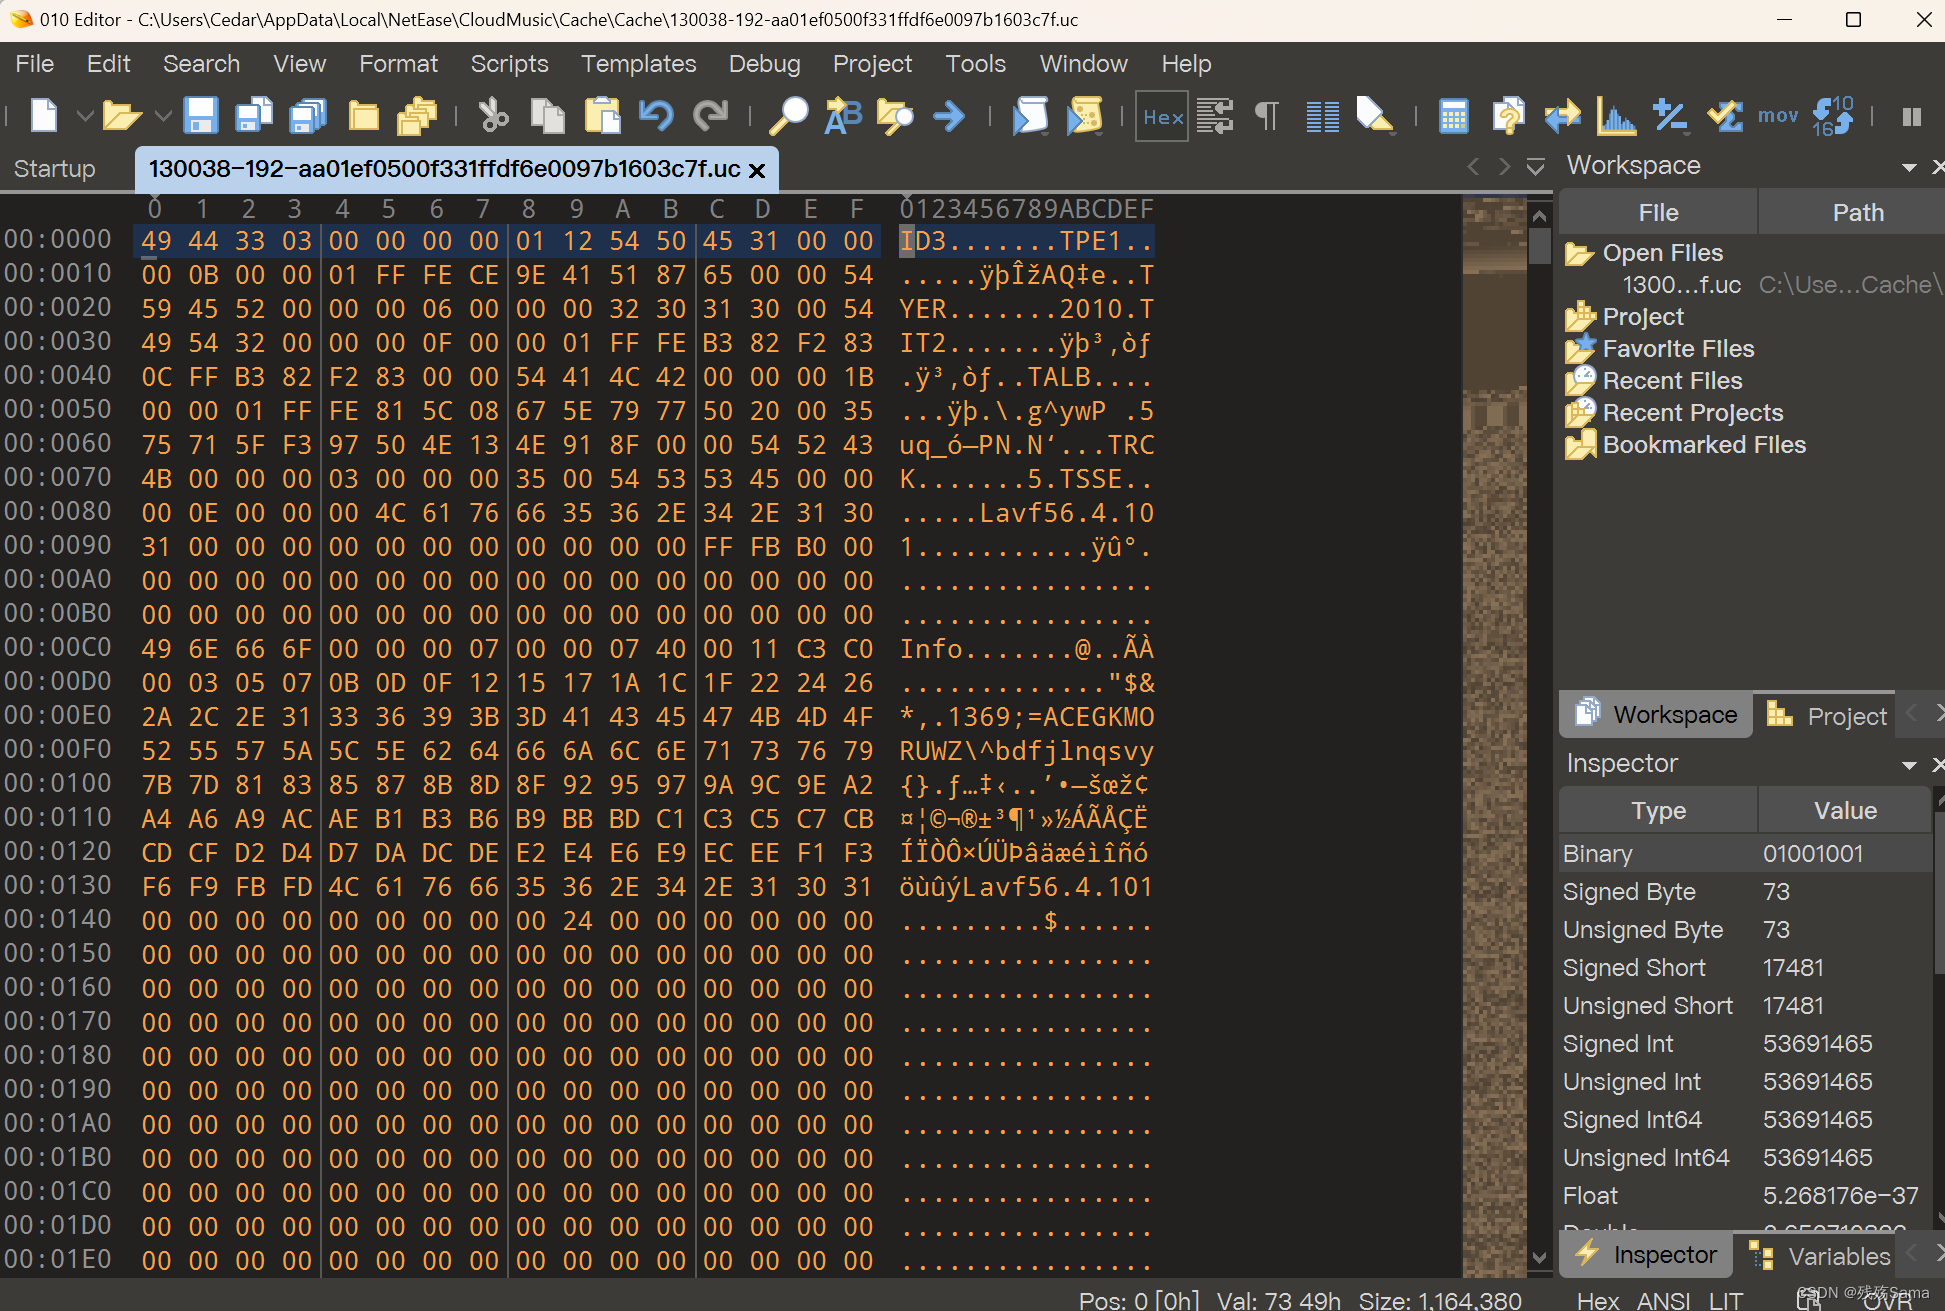
Task: Toggle Hex edit mode button
Action: coord(1162,116)
